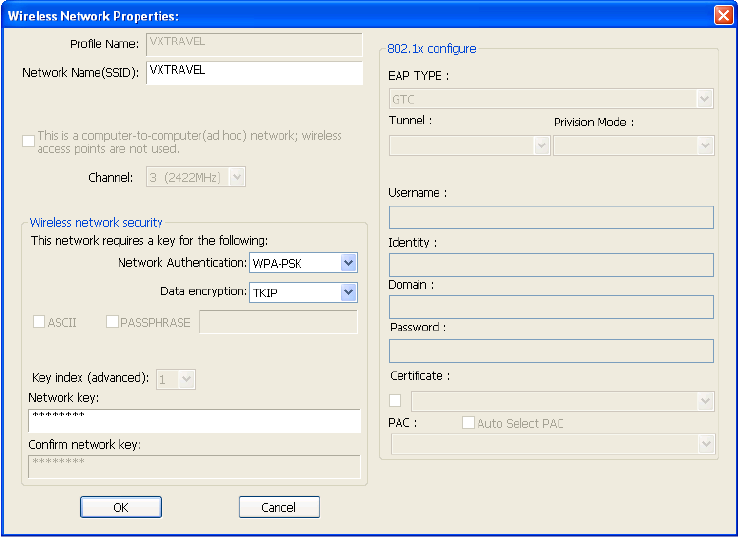The height and width of the screenshot is (537, 738).
Task: Open the Channel dropdown
Action: click(x=237, y=177)
